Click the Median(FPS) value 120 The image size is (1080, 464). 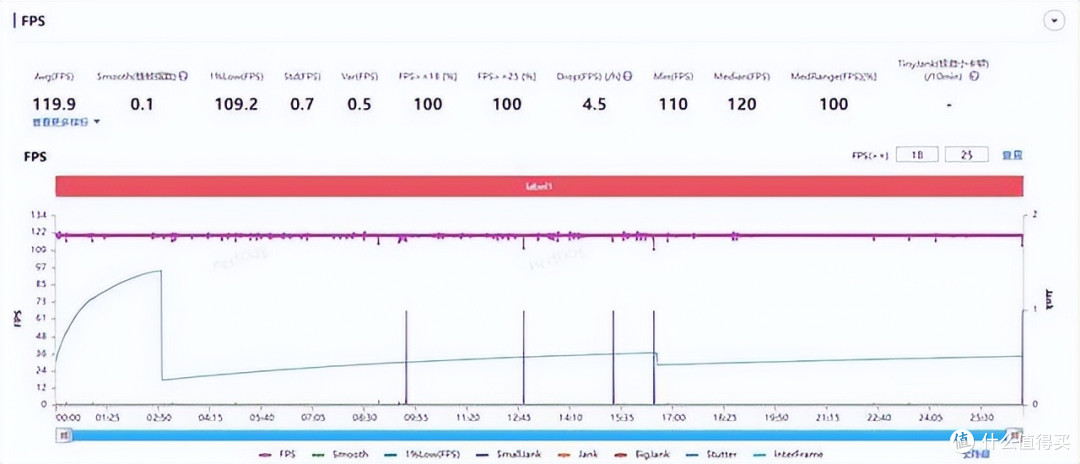click(x=741, y=105)
